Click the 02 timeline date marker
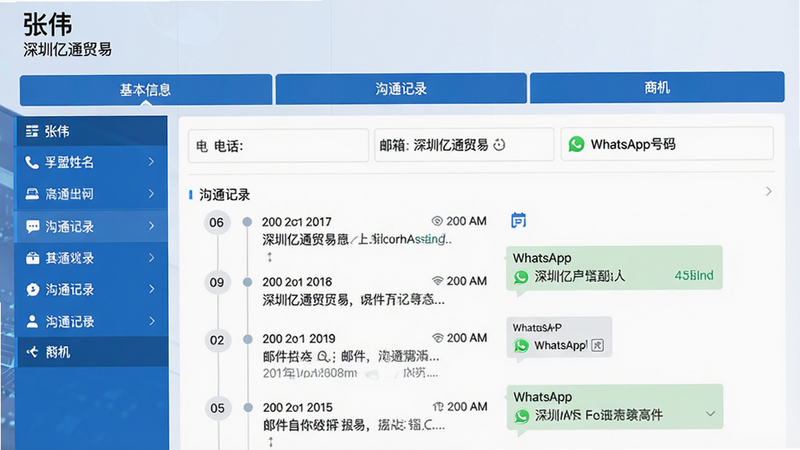The width and height of the screenshot is (800, 450). (x=217, y=340)
